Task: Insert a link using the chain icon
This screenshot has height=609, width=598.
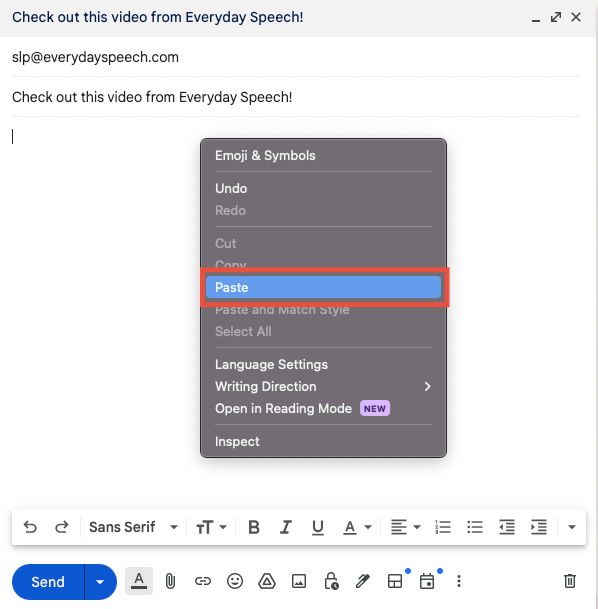Action: [202, 581]
